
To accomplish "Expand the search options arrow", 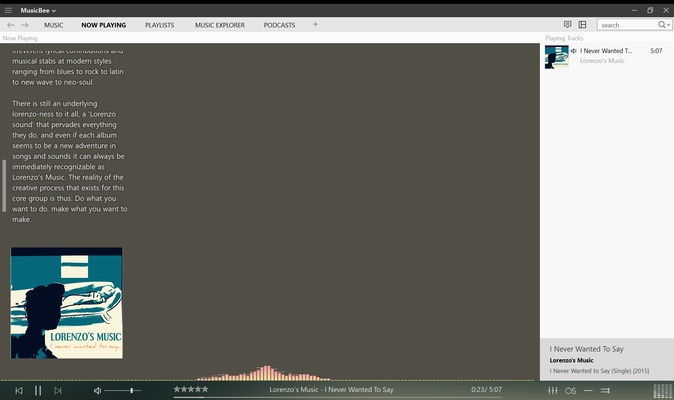I will [x=668, y=25].
